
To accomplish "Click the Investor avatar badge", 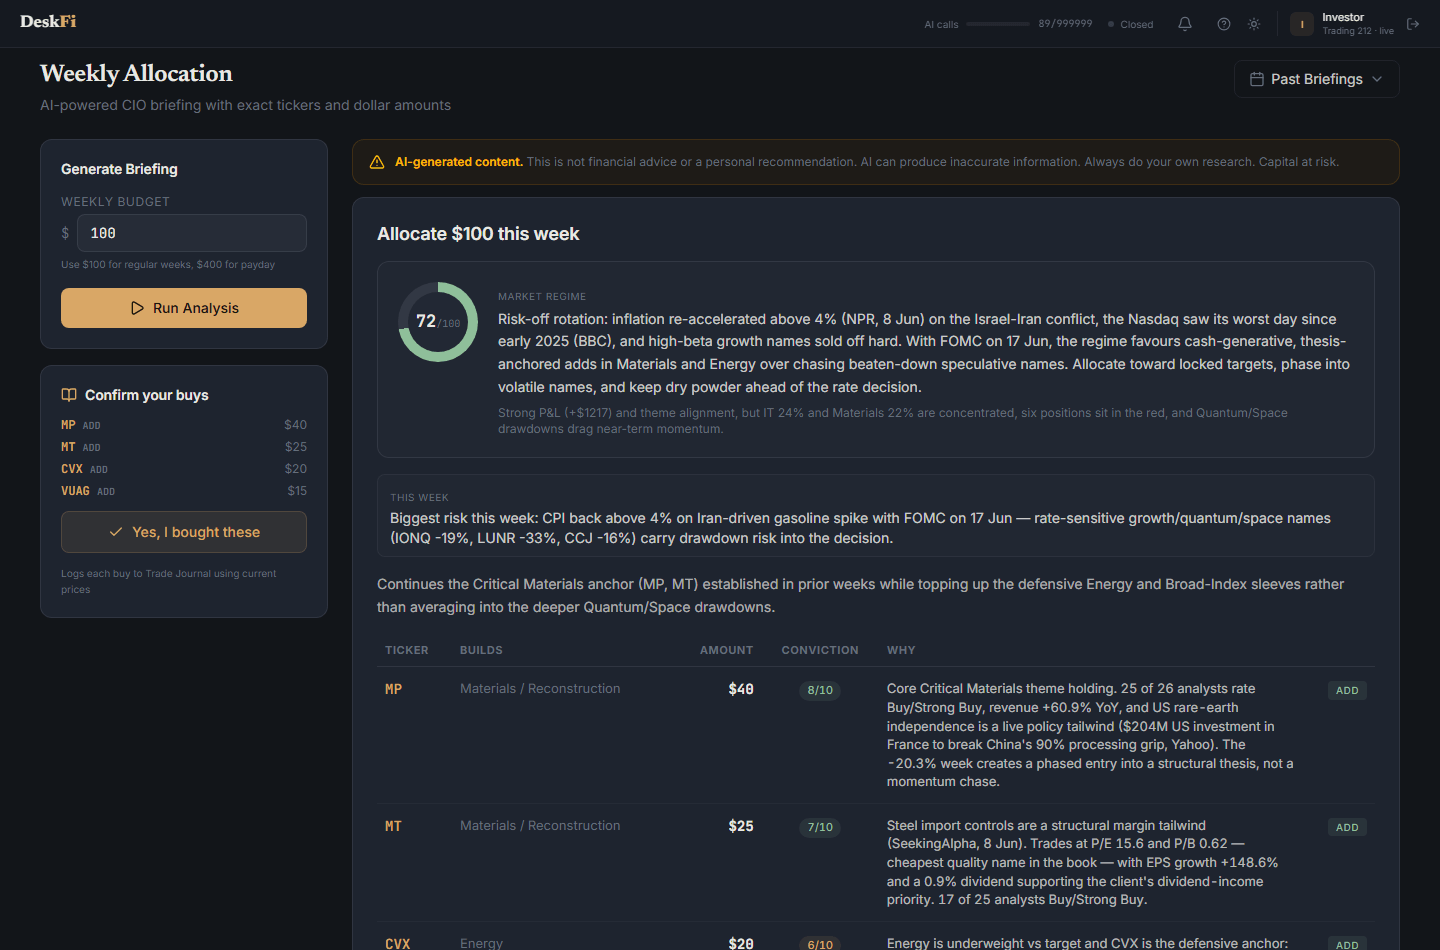I will pyautogui.click(x=1302, y=24).
